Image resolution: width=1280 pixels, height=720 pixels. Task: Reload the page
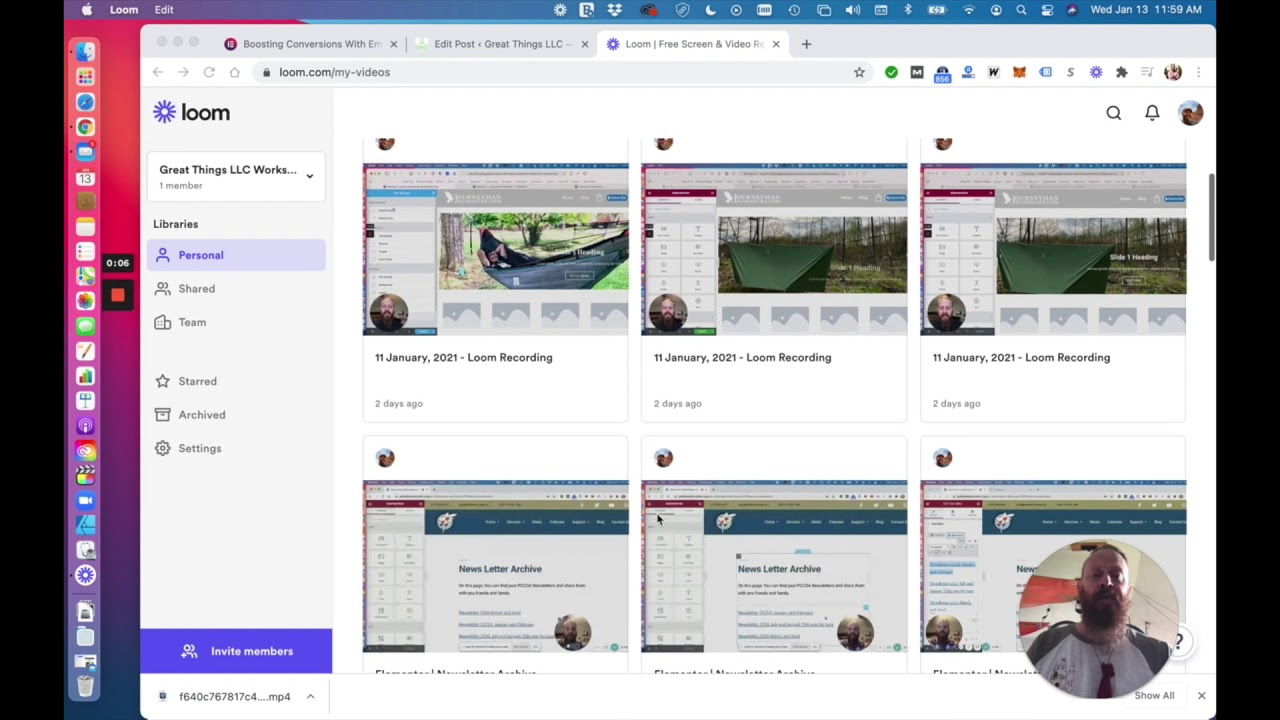coord(209,72)
